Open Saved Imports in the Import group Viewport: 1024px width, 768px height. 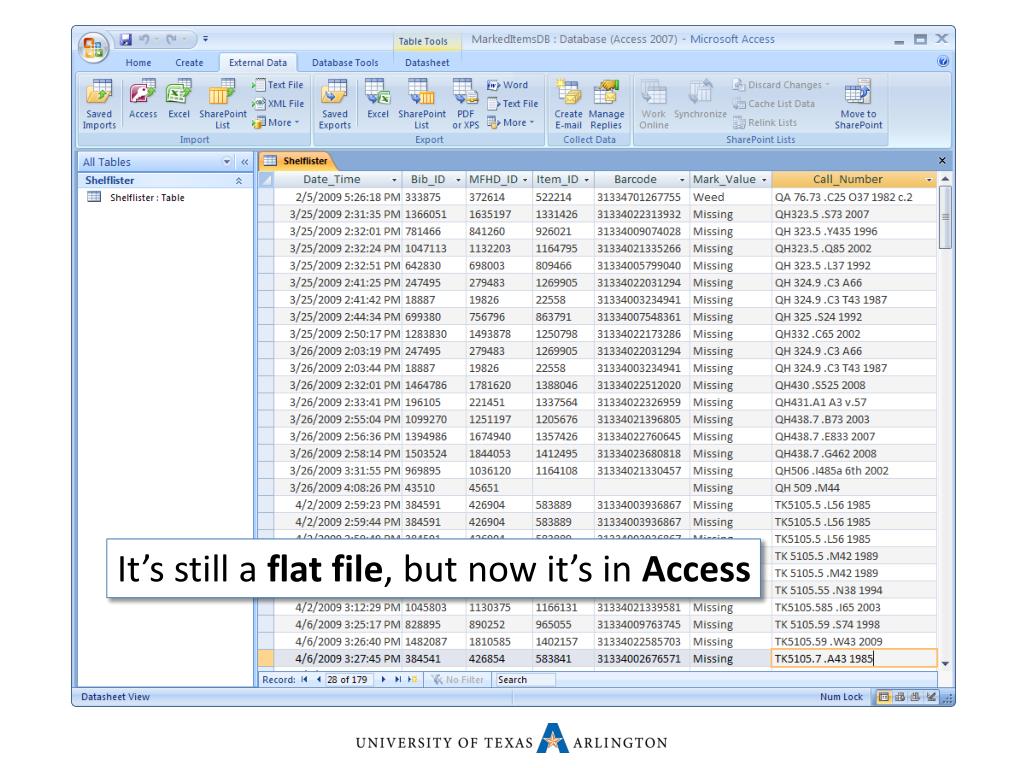click(x=99, y=104)
